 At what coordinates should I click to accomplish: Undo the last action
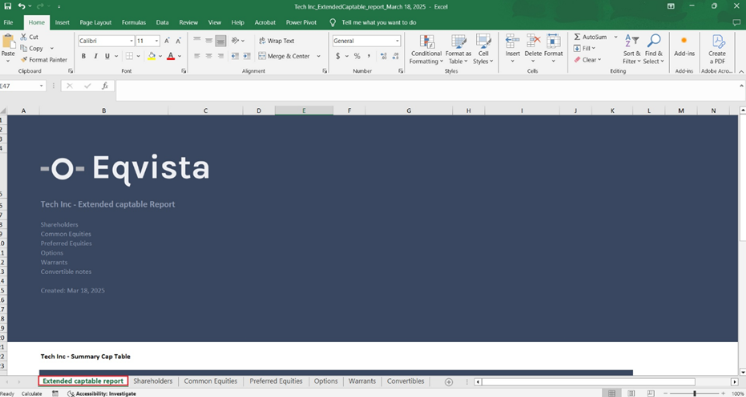21,6
